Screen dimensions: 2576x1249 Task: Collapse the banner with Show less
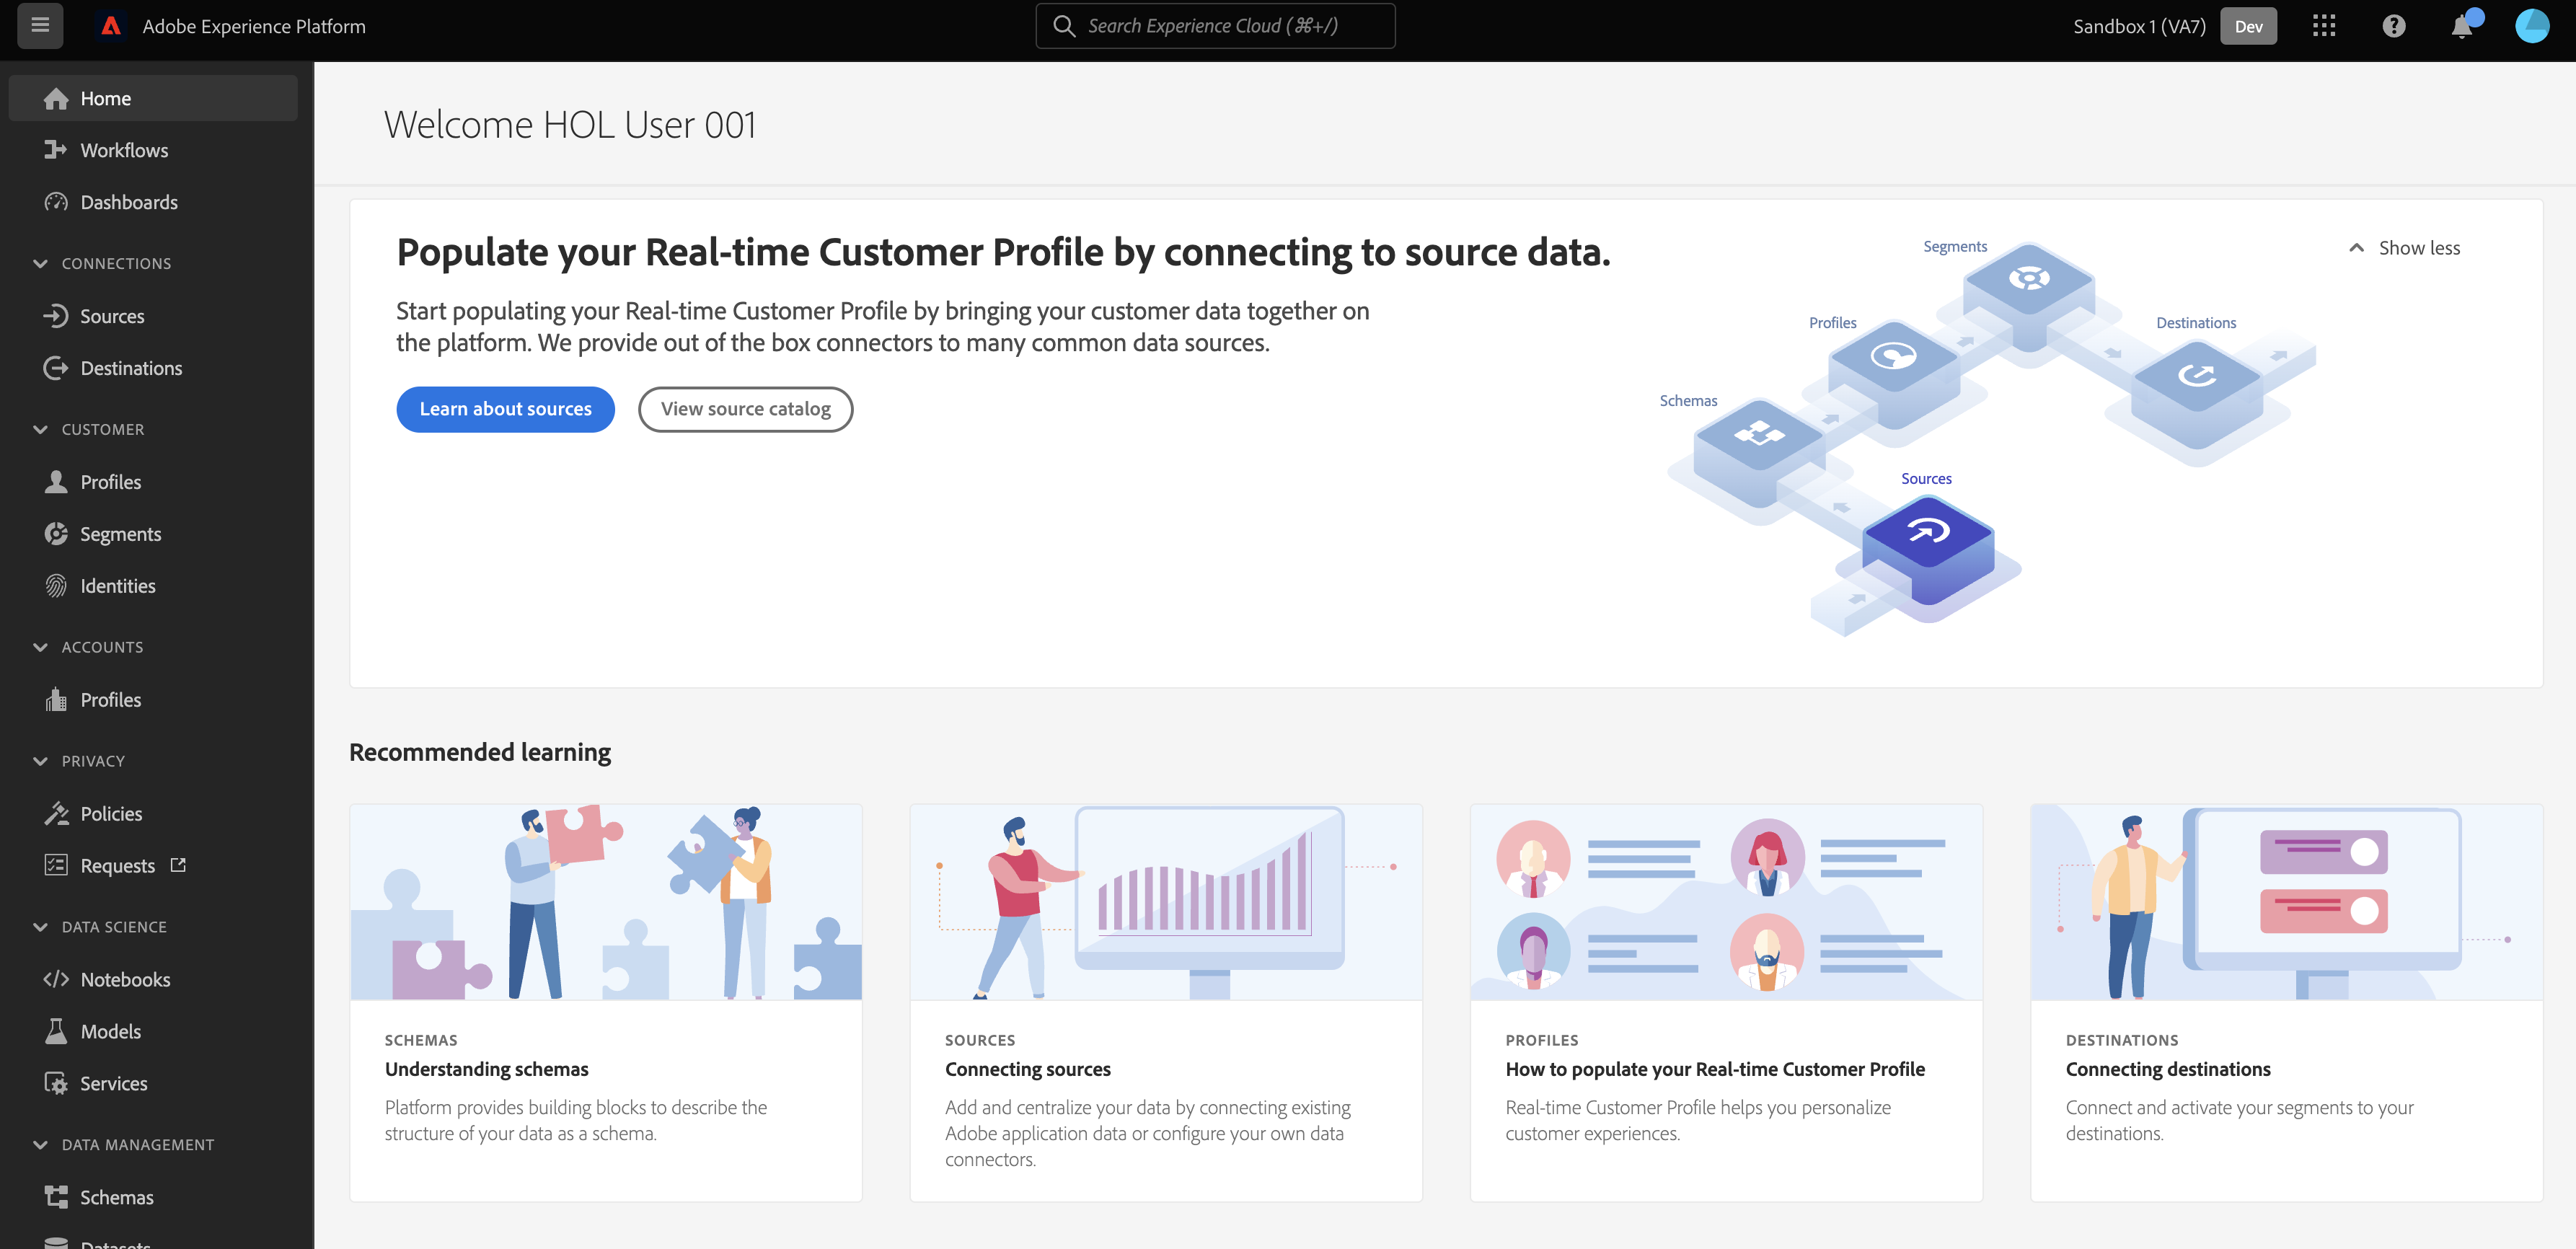2404,248
